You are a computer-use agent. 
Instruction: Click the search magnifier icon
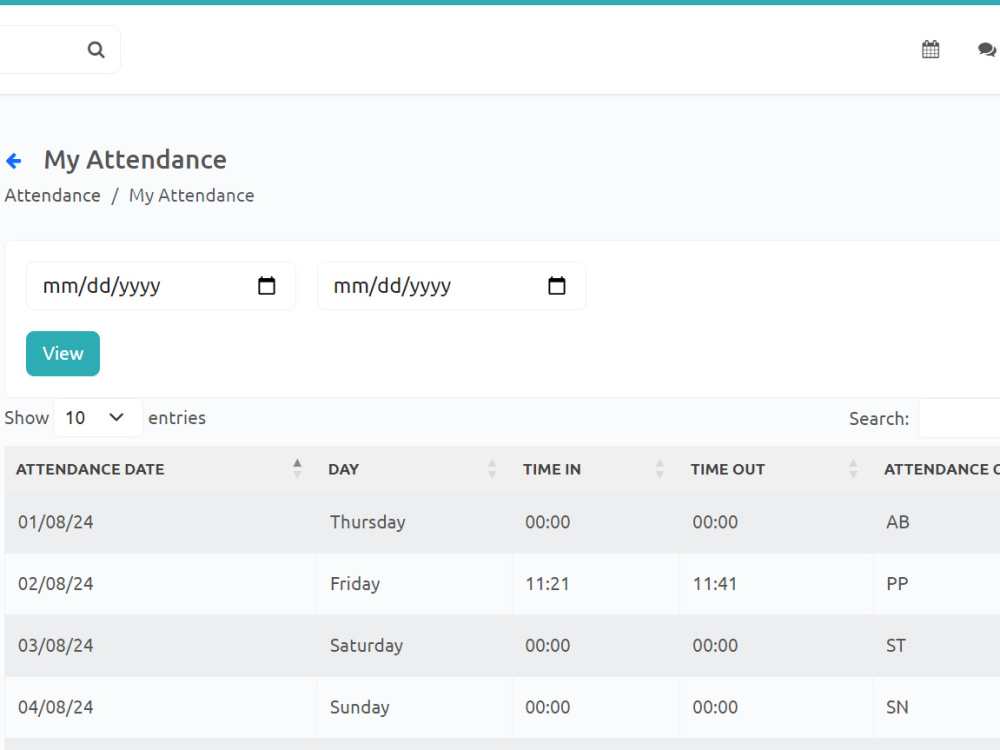tap(96, 50)
